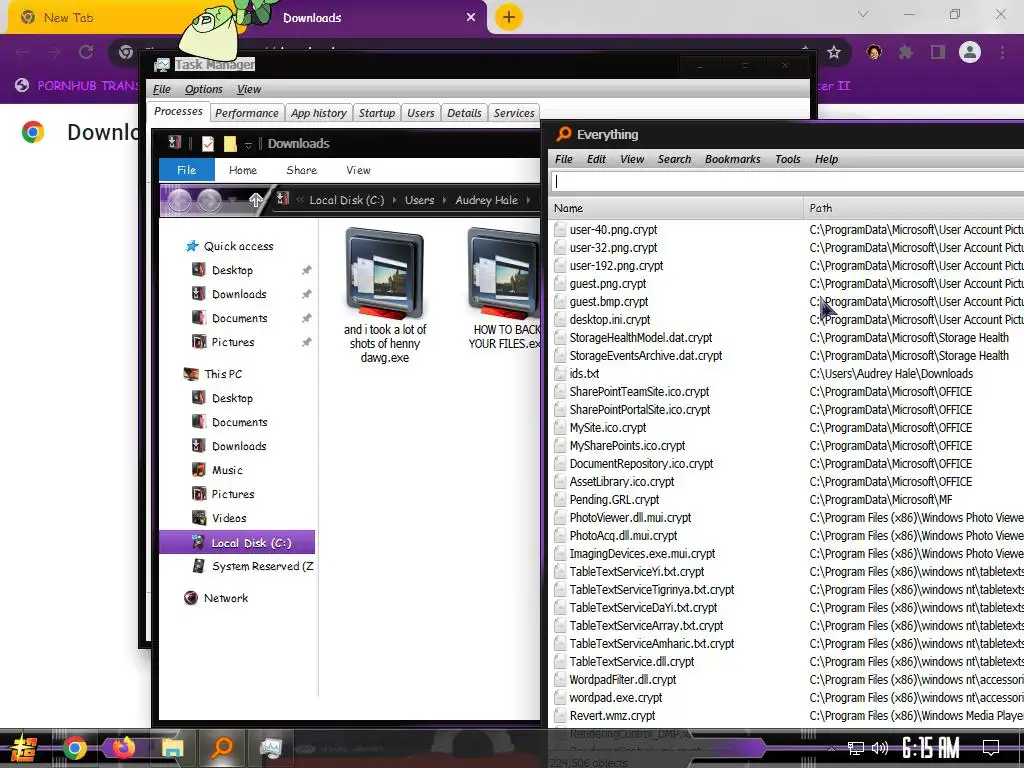This screenshot has width=1024, height=768.
Task: Switch to the Performance tab in Task Manager
Action: tap(247, 113)
